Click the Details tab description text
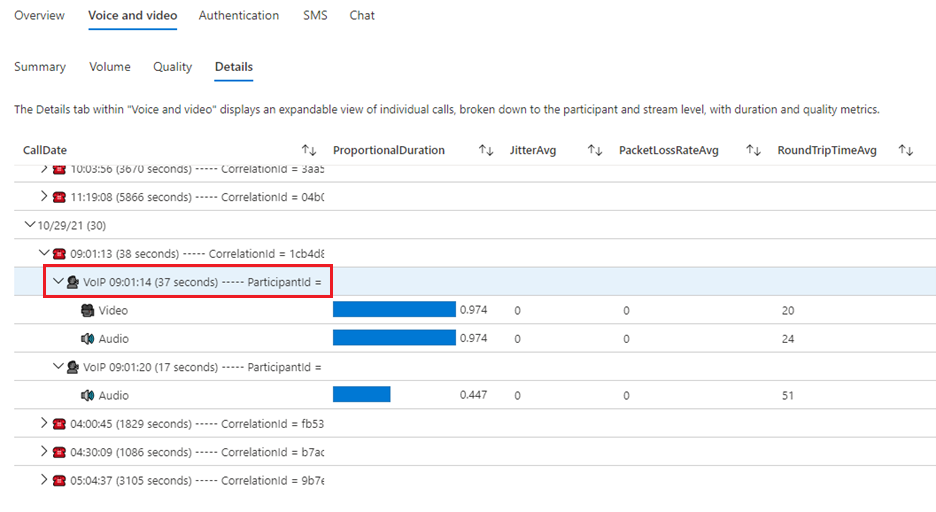The height and width of the screenshot is (512, 936). click(x=447, y=109)
